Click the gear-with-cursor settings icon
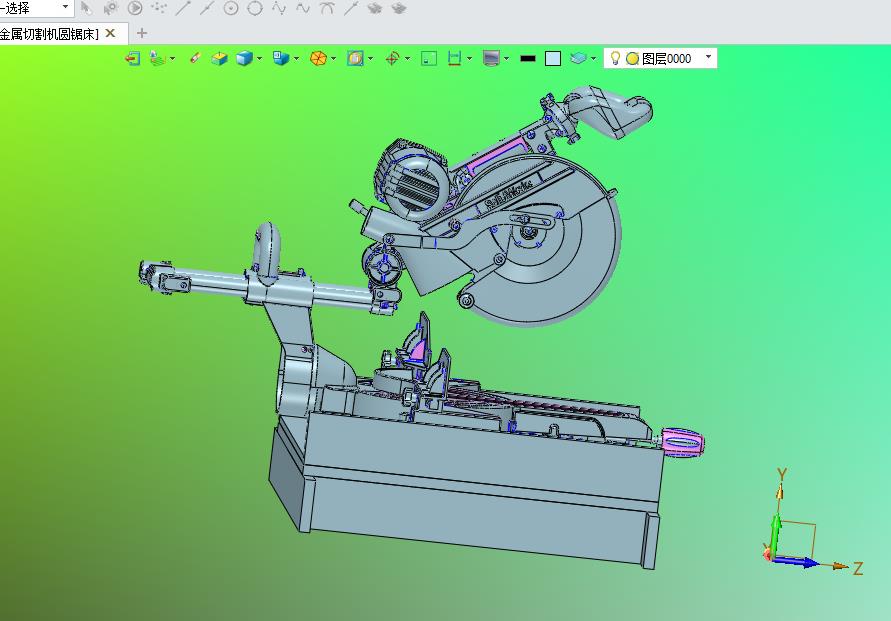The width and height of the screenshot is (891, 621). pos(111,8)
